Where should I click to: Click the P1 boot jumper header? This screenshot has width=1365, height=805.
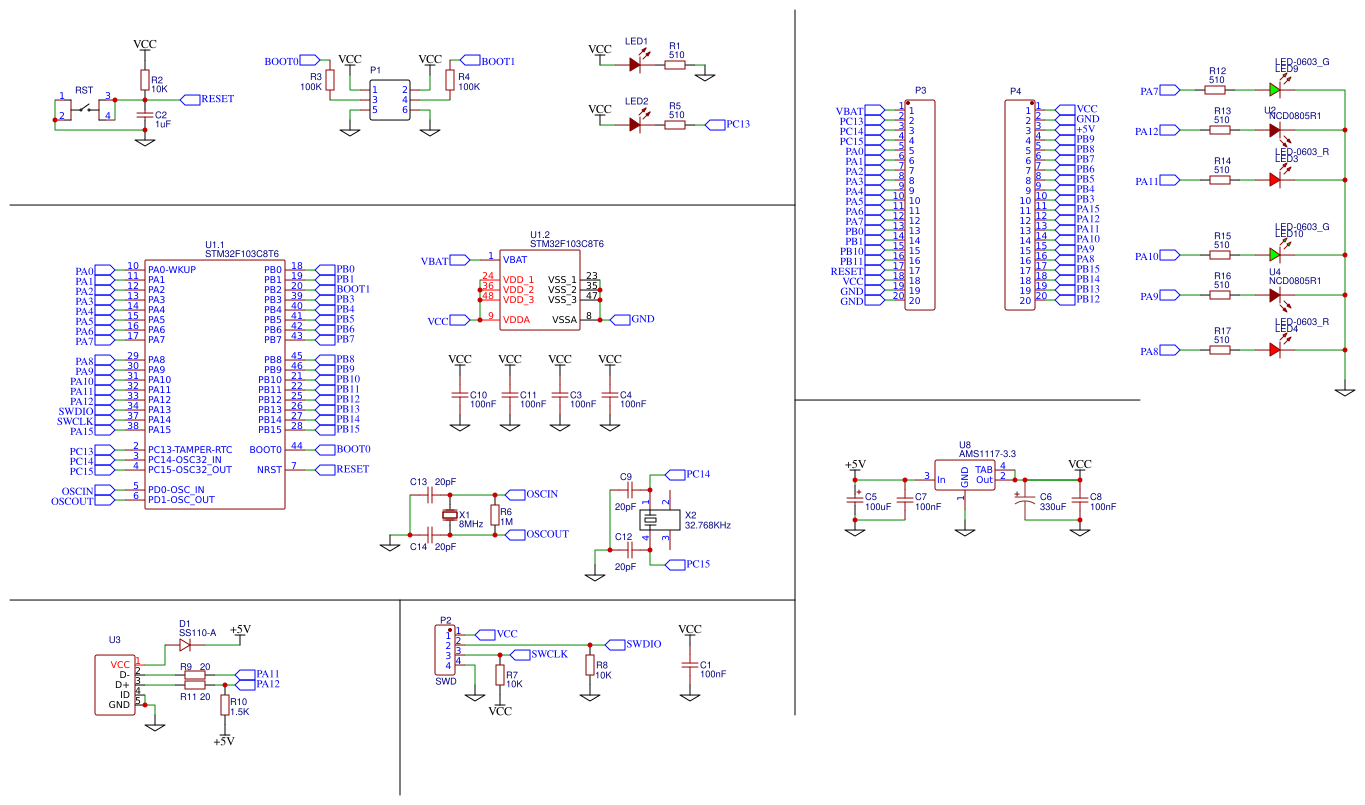click(x=389, y=100)
